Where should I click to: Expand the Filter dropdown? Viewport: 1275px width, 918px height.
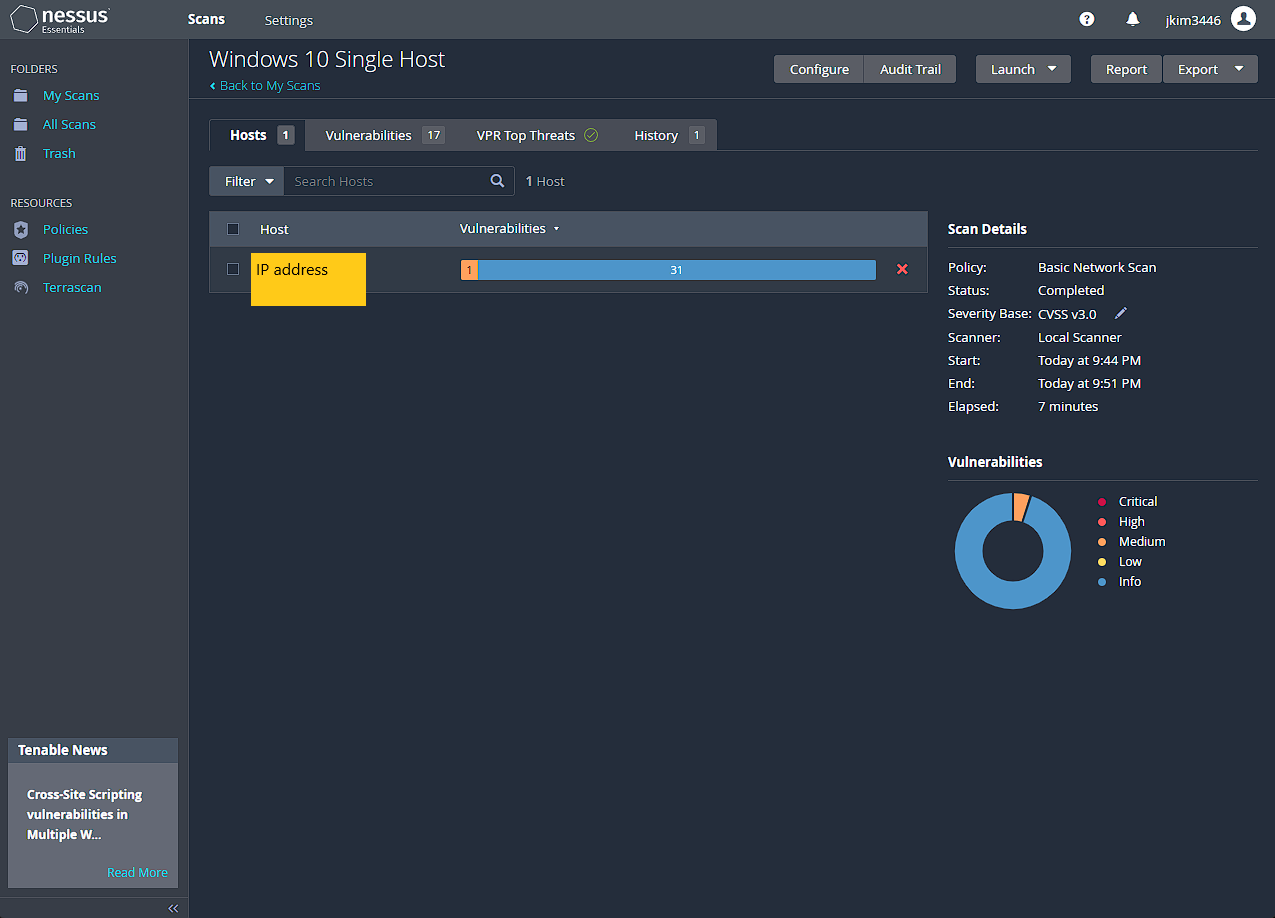(246, 181)
